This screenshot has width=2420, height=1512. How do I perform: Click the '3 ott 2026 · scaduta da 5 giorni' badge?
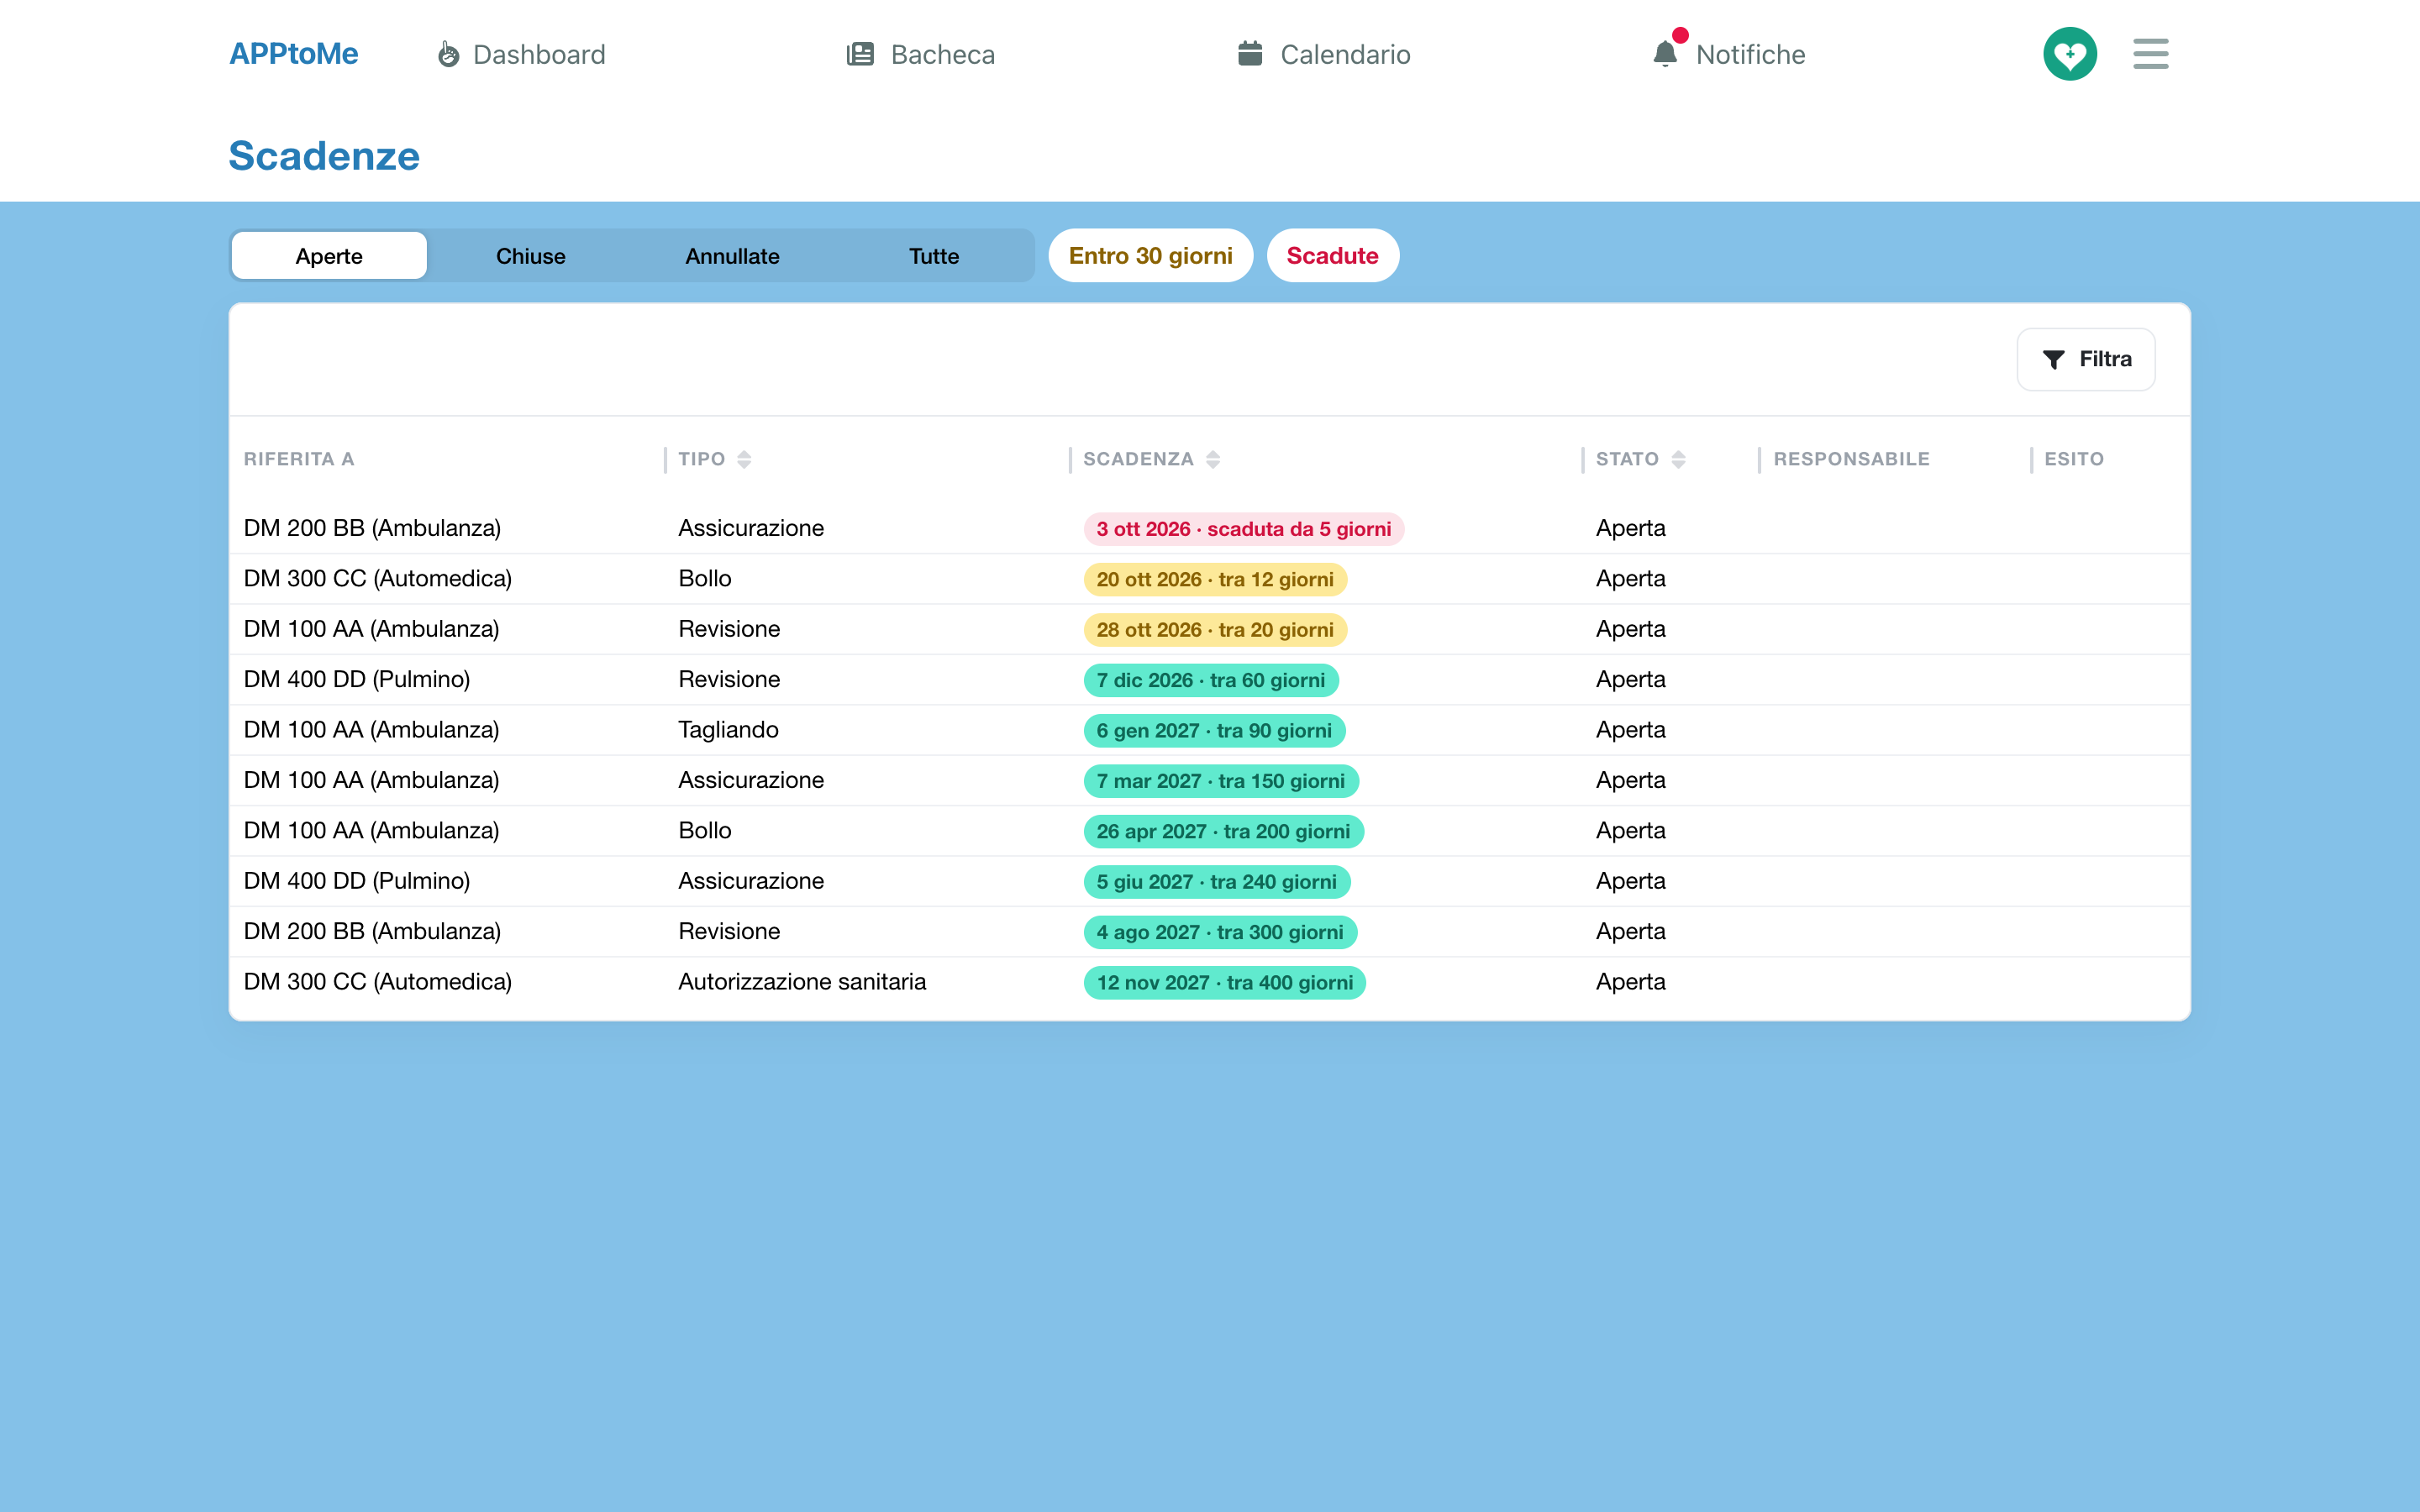(x=1243, y=529)
